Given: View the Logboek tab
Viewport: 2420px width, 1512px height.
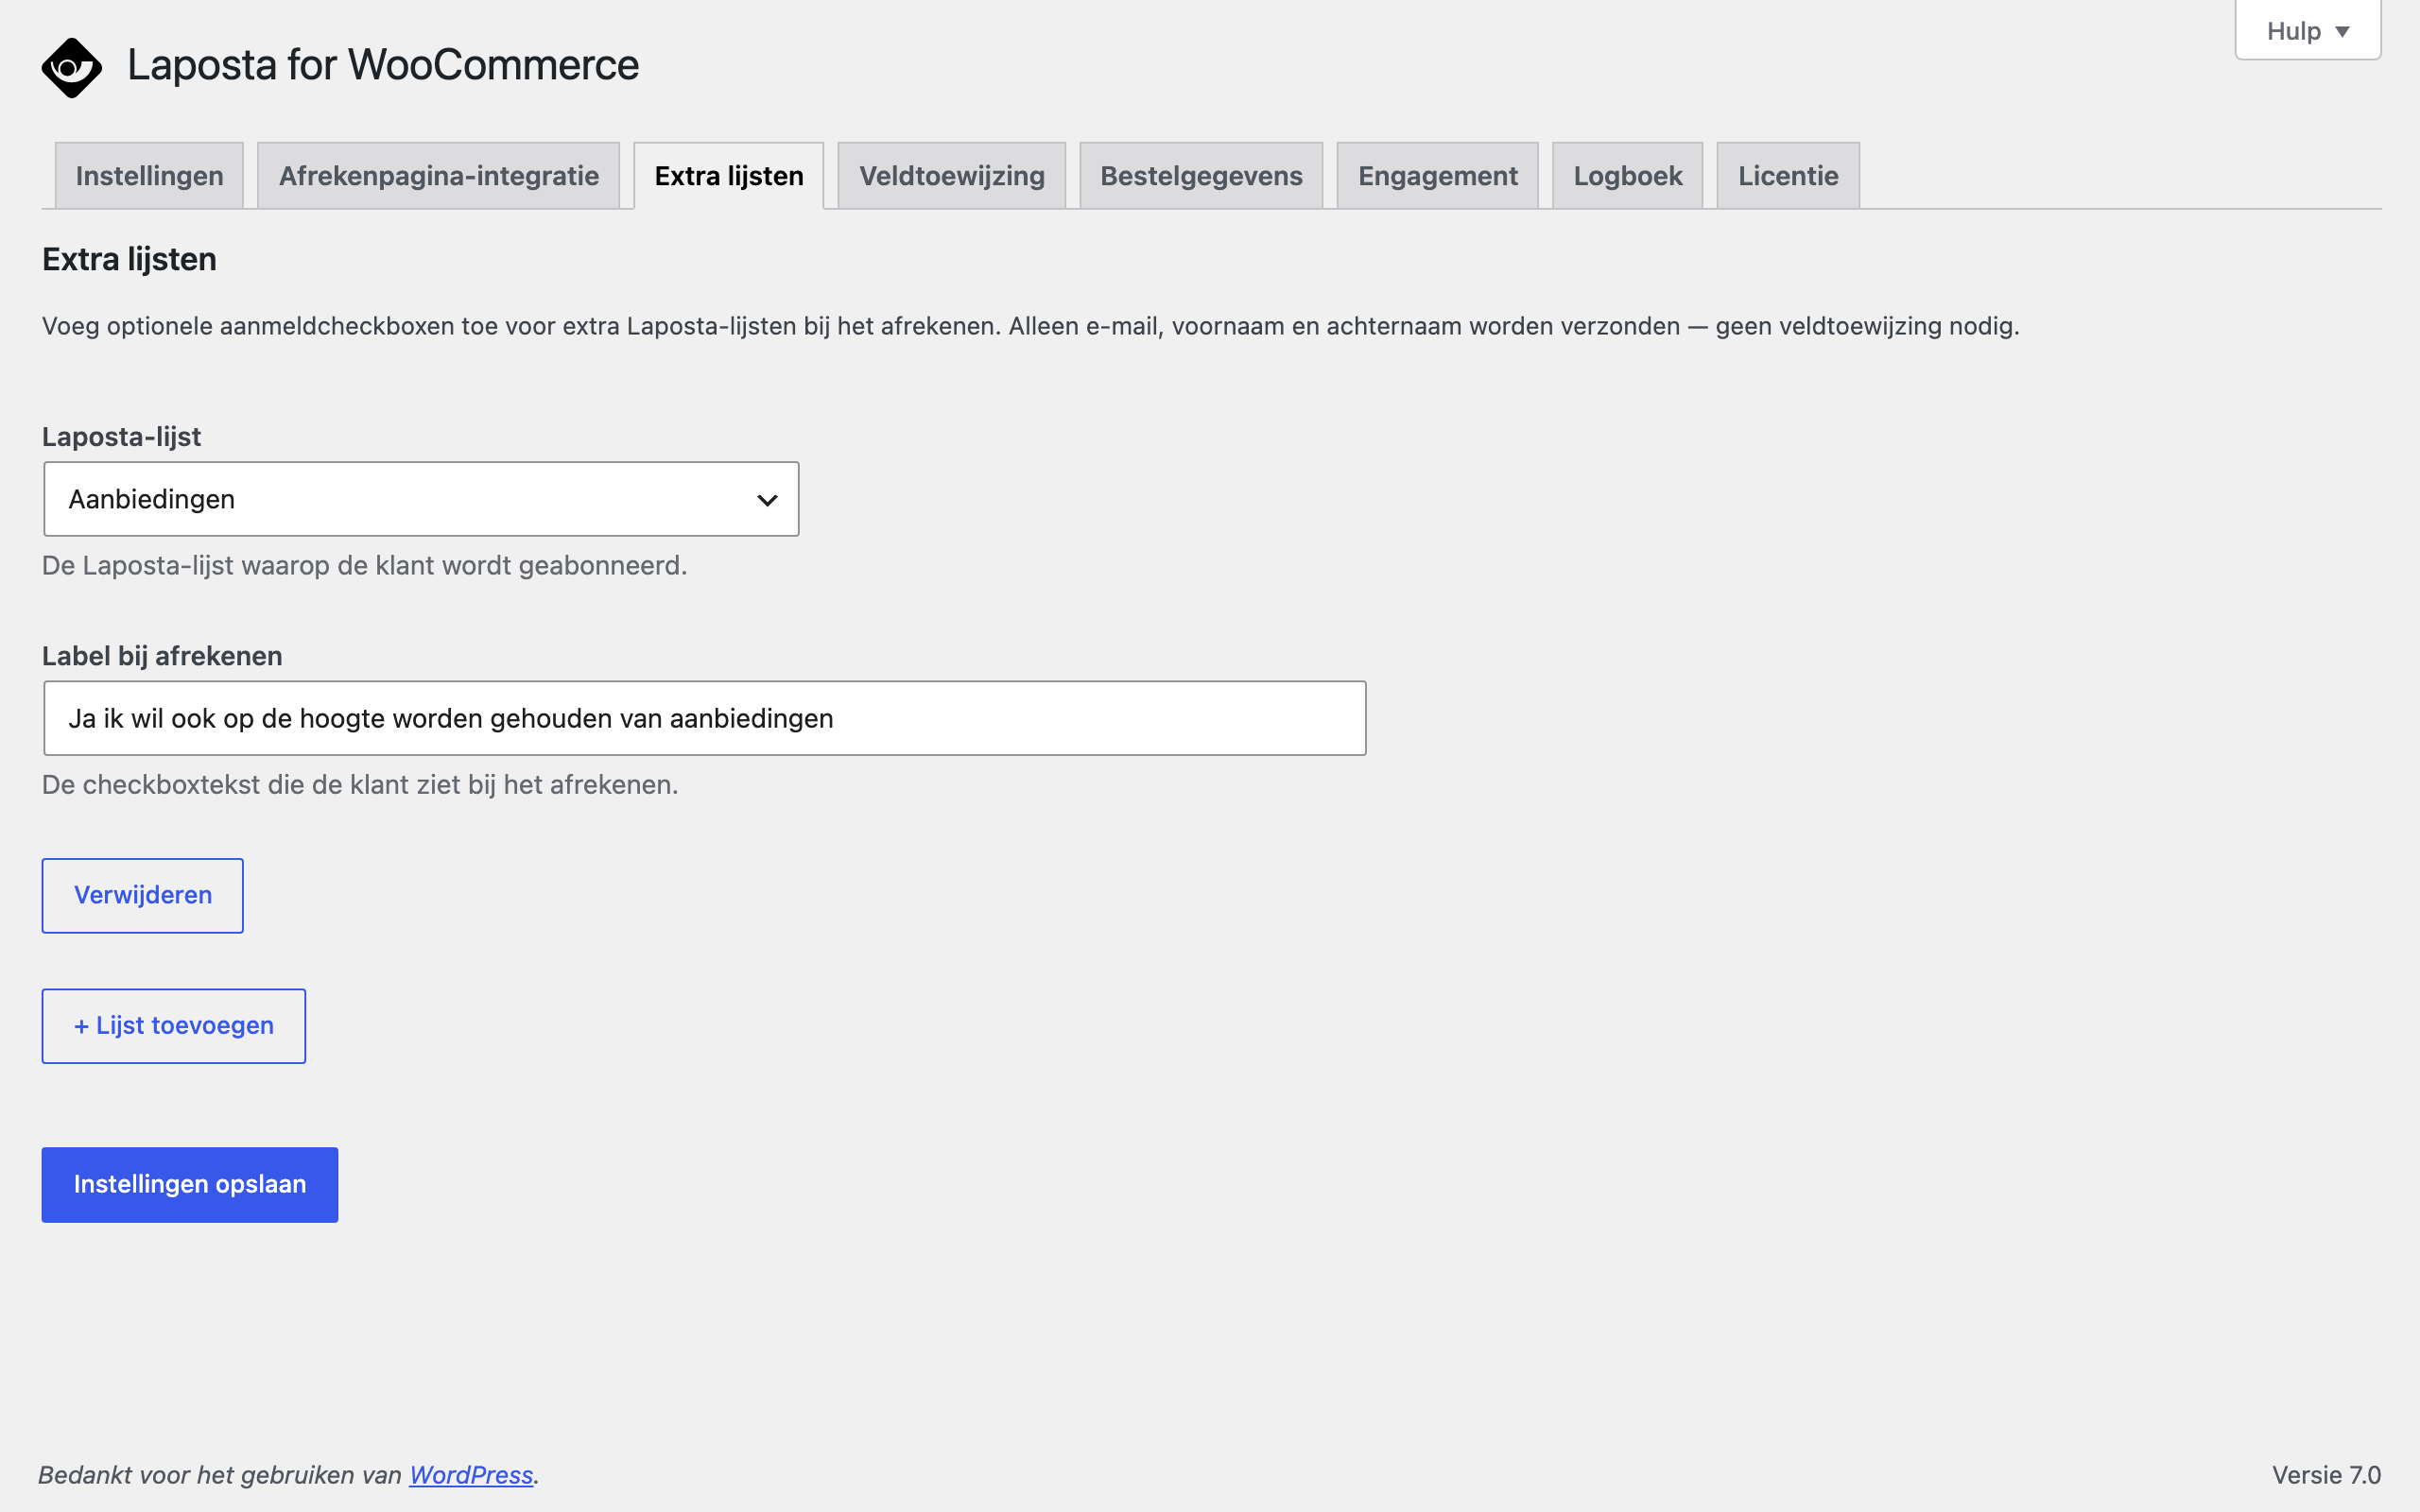Looking at the screenshot, I should pyautogui.click(x=1627, y=176).
